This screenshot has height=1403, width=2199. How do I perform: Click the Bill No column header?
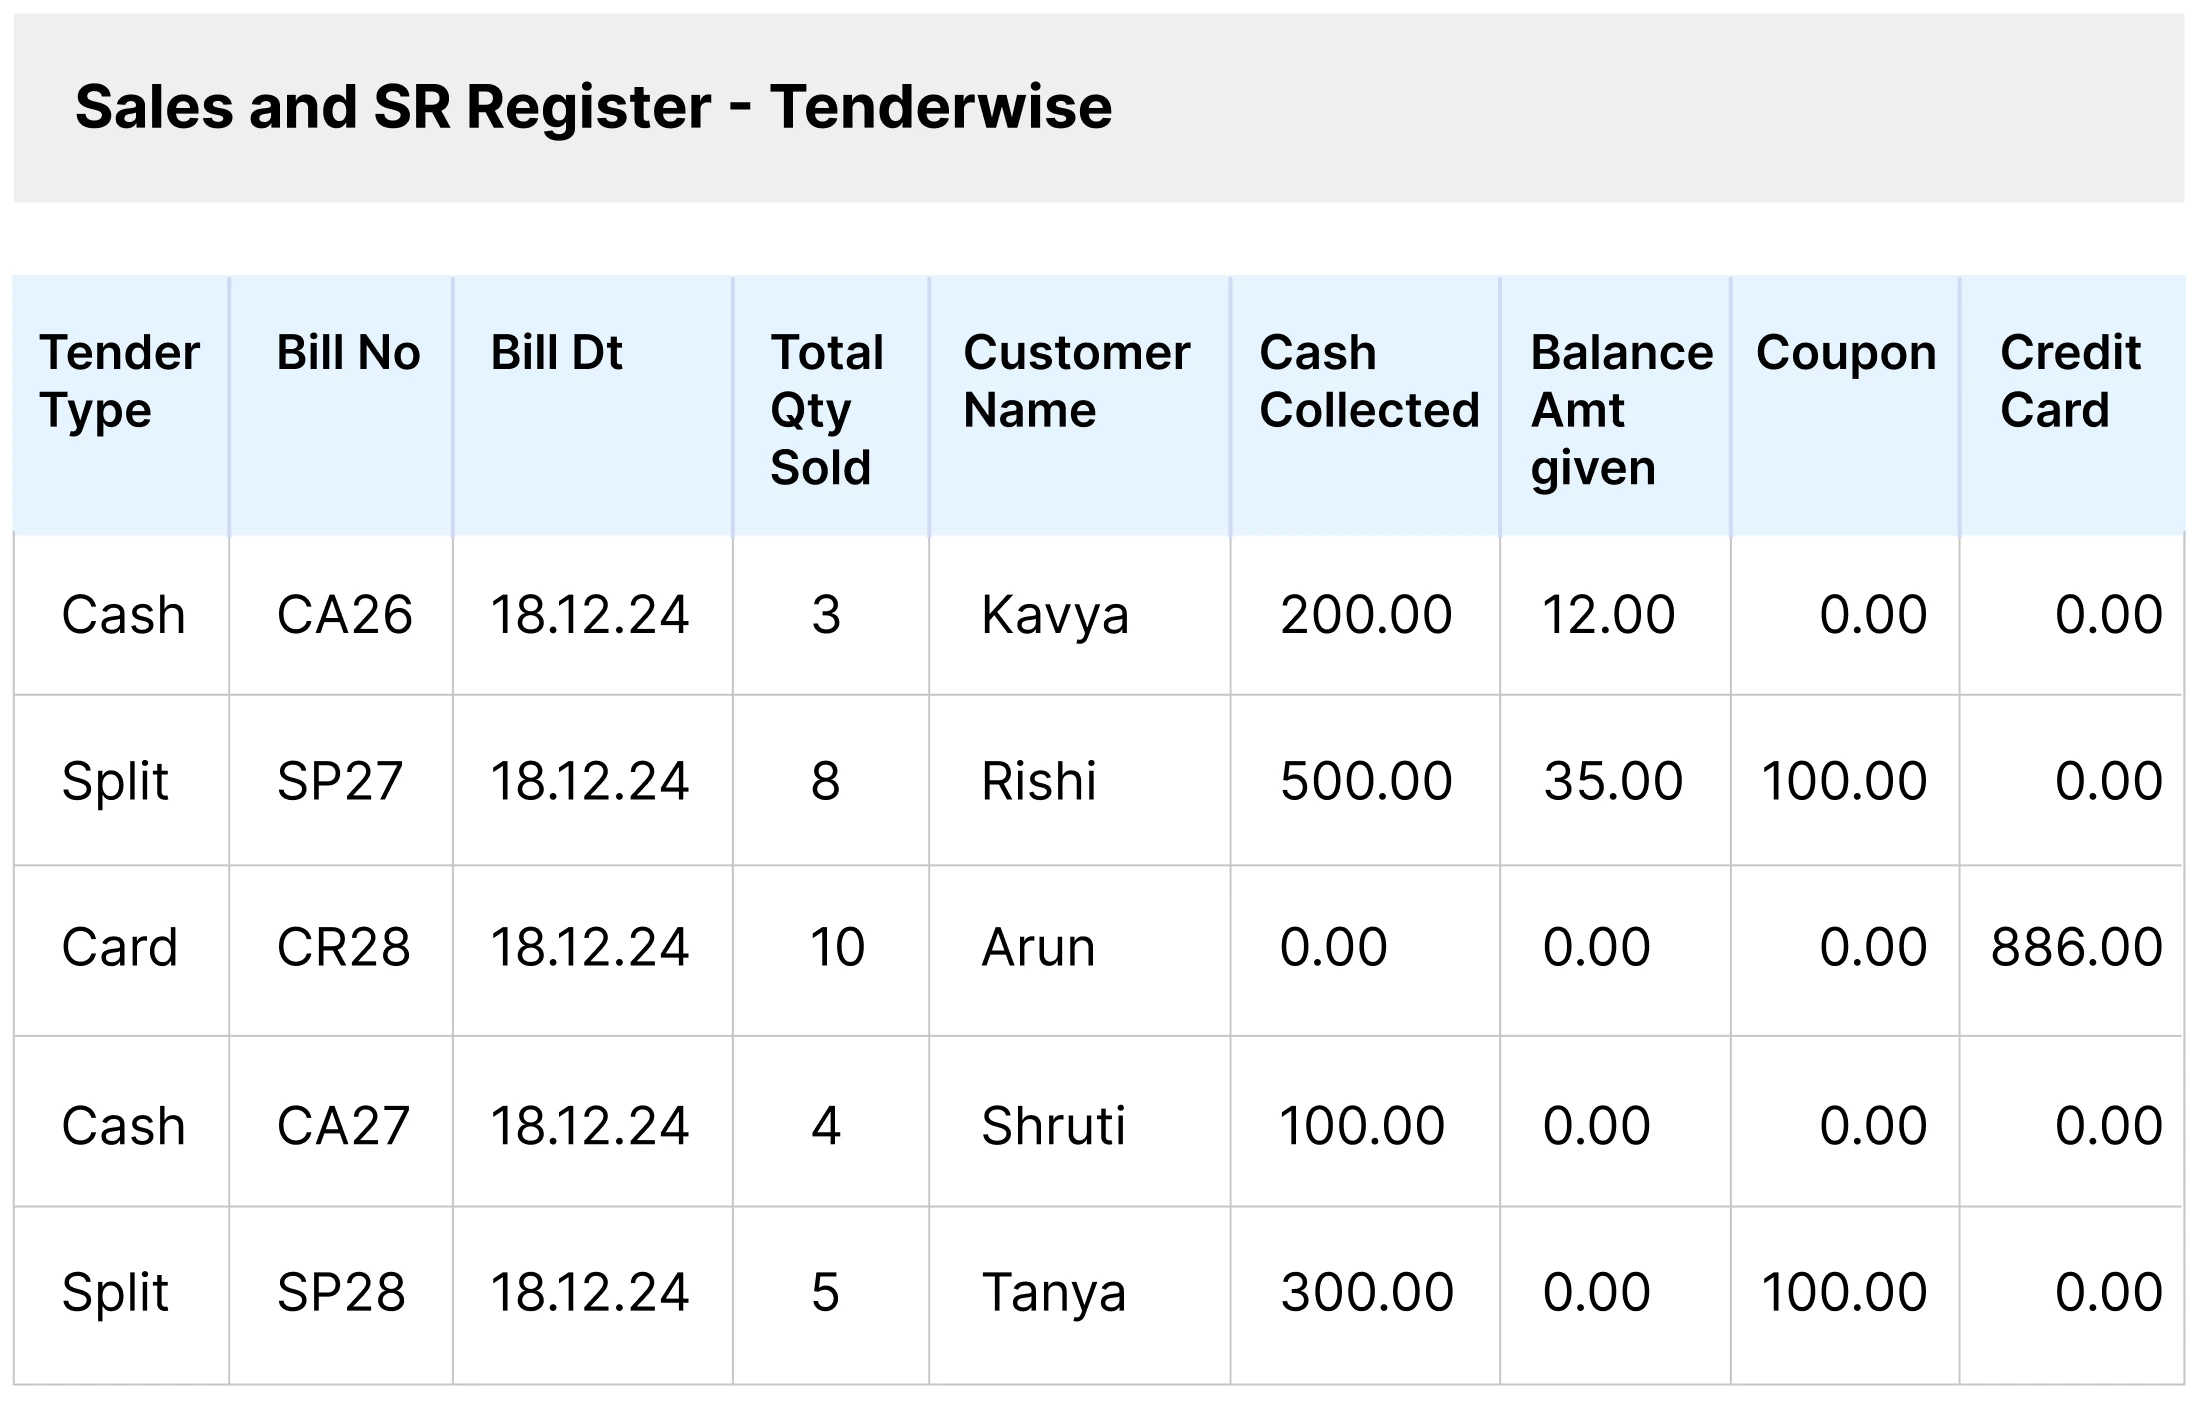pyautogui.click(x=348, y=353)
